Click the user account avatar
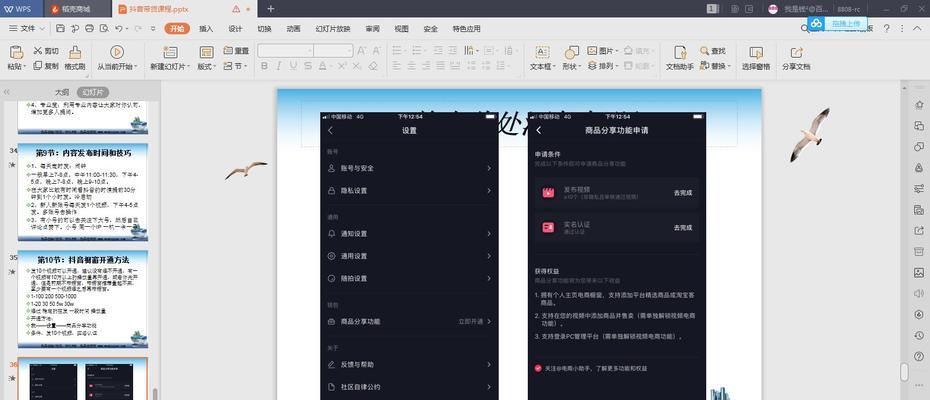Viewport: 930px width, 400px height. pyautogui.click(x=773, y=9)
